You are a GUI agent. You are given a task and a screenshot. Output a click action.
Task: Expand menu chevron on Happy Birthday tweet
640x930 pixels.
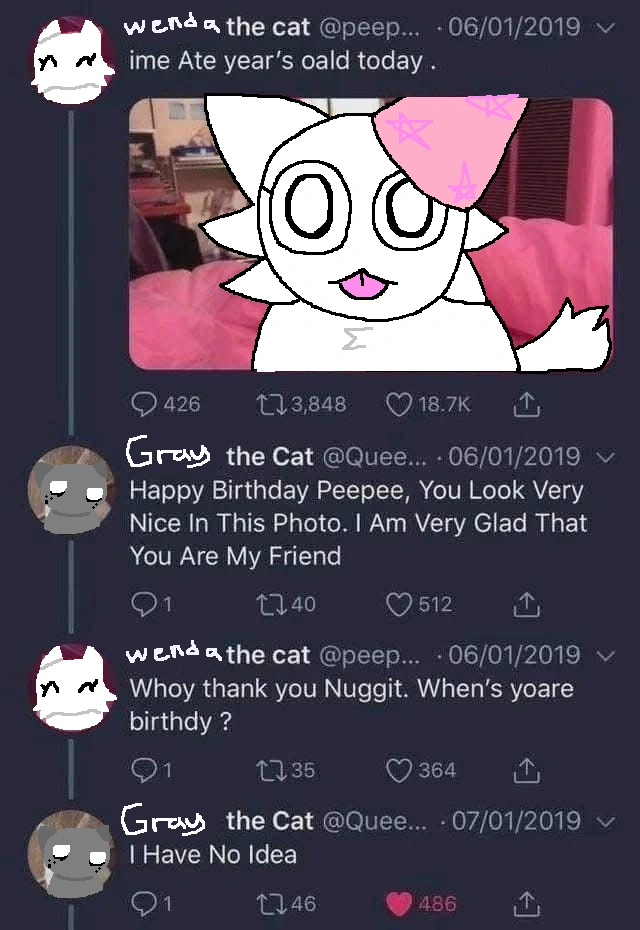click(603, 457)
